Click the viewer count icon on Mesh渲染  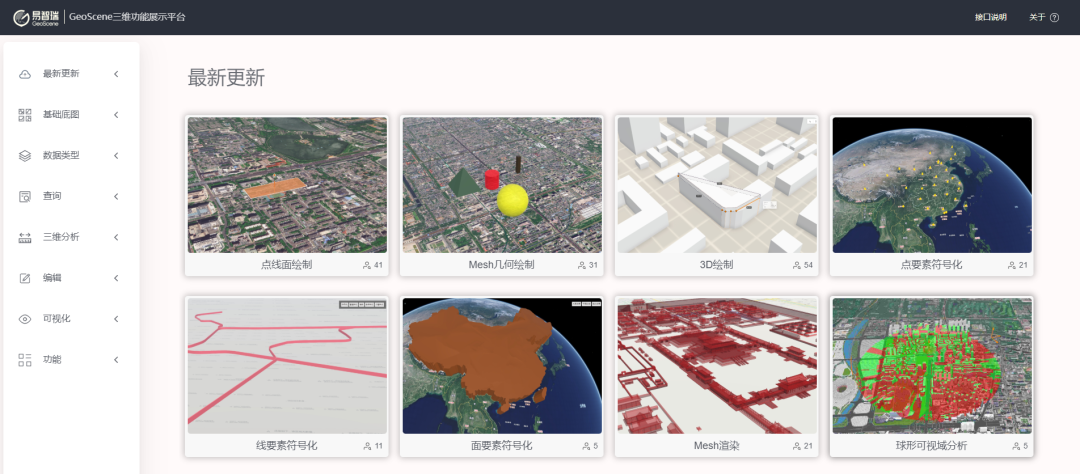pyautogui.click(x=796, y=446)
